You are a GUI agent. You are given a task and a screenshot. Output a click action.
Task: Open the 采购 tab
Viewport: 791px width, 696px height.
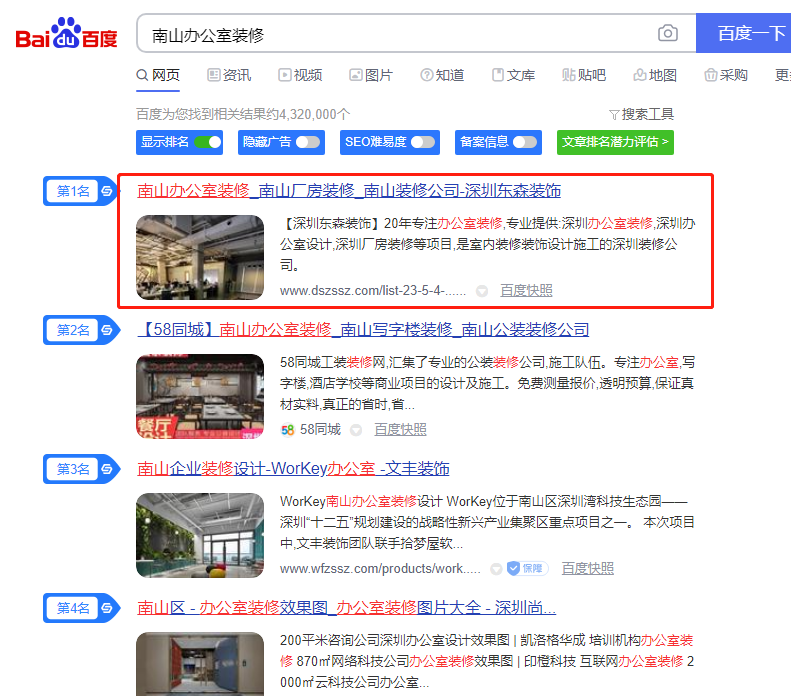click(x=726, y=76)
